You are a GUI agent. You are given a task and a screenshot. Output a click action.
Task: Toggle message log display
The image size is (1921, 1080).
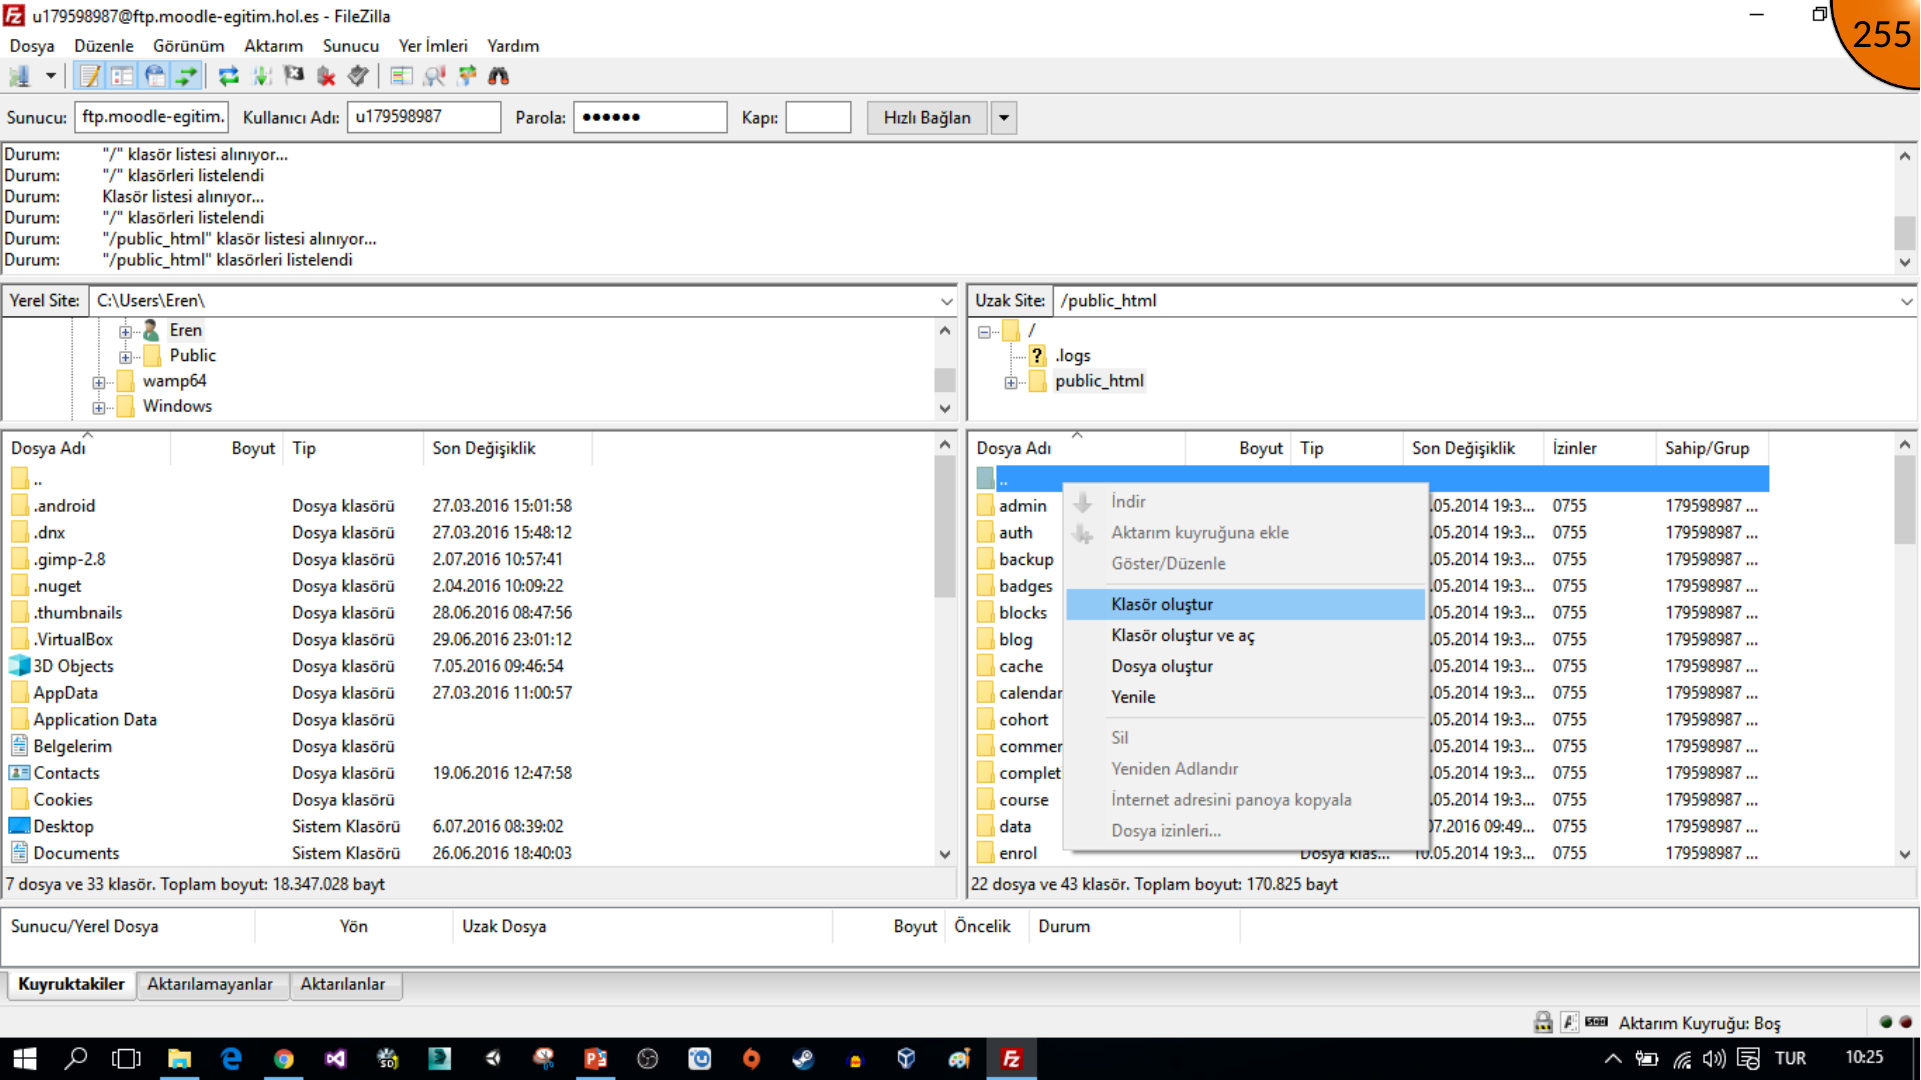pos(90,76)
